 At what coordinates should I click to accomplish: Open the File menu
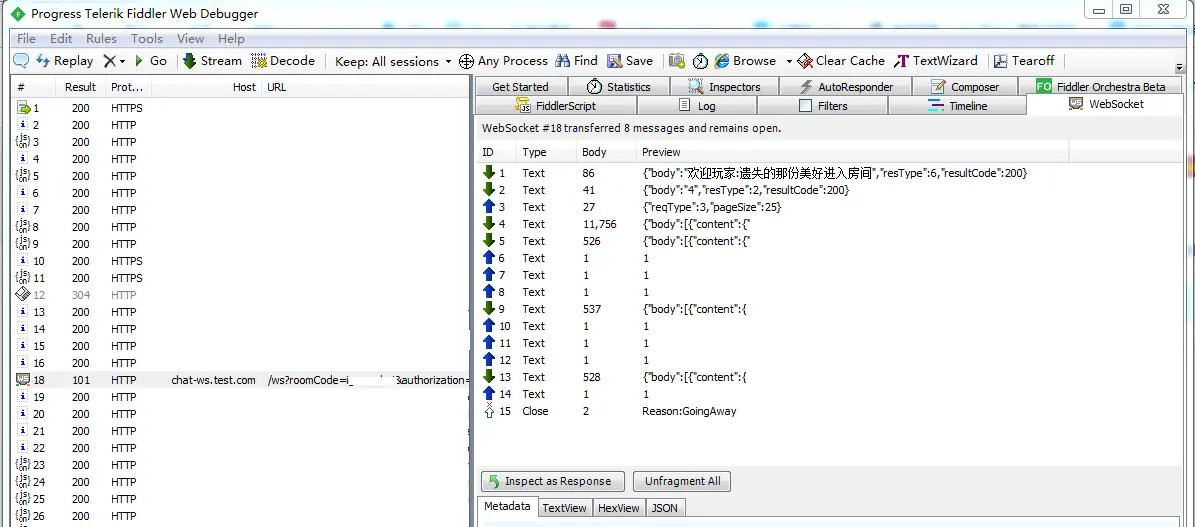(x=26, y=38)
